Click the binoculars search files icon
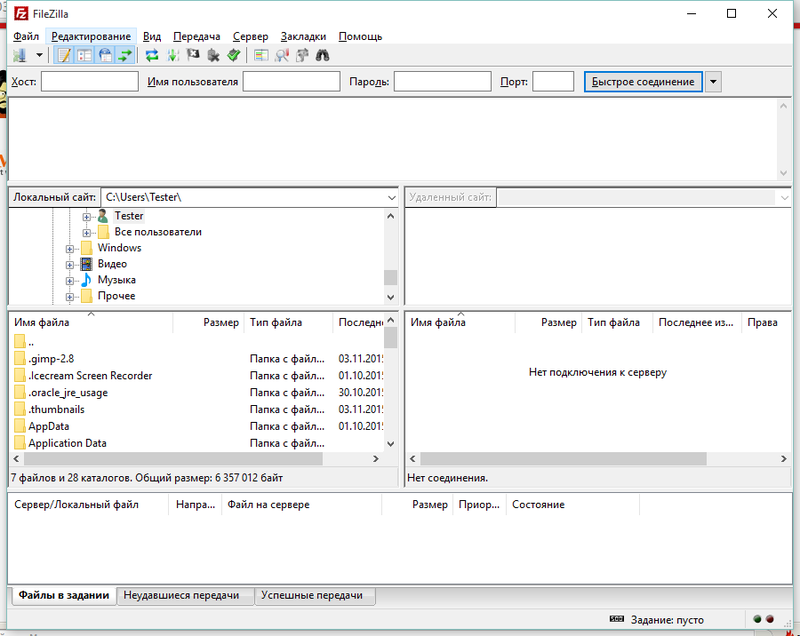 tap(322, 55)
